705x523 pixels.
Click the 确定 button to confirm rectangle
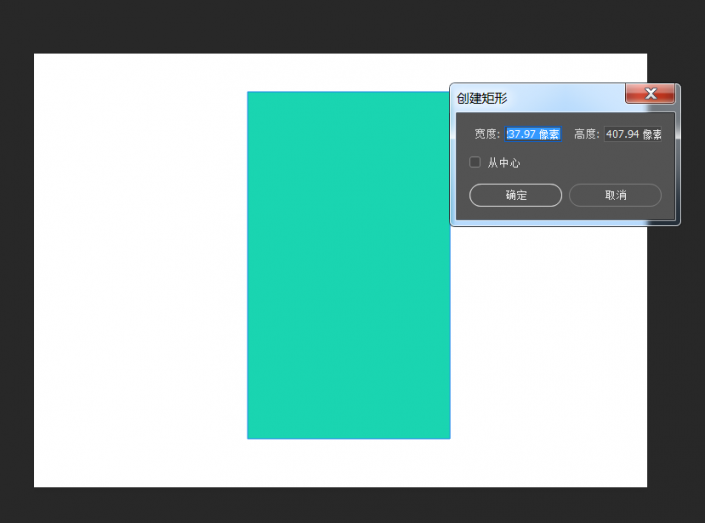click(x=515, y=195)
